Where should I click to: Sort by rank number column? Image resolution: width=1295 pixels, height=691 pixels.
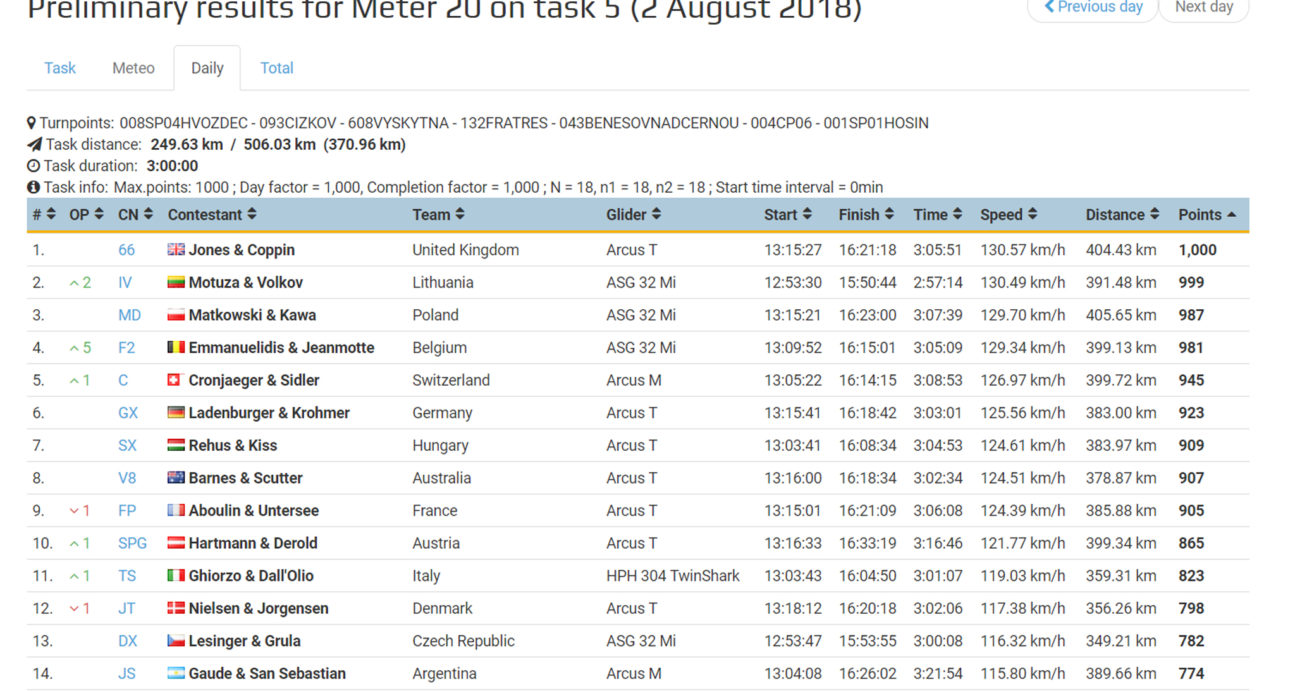coord(44,215)
